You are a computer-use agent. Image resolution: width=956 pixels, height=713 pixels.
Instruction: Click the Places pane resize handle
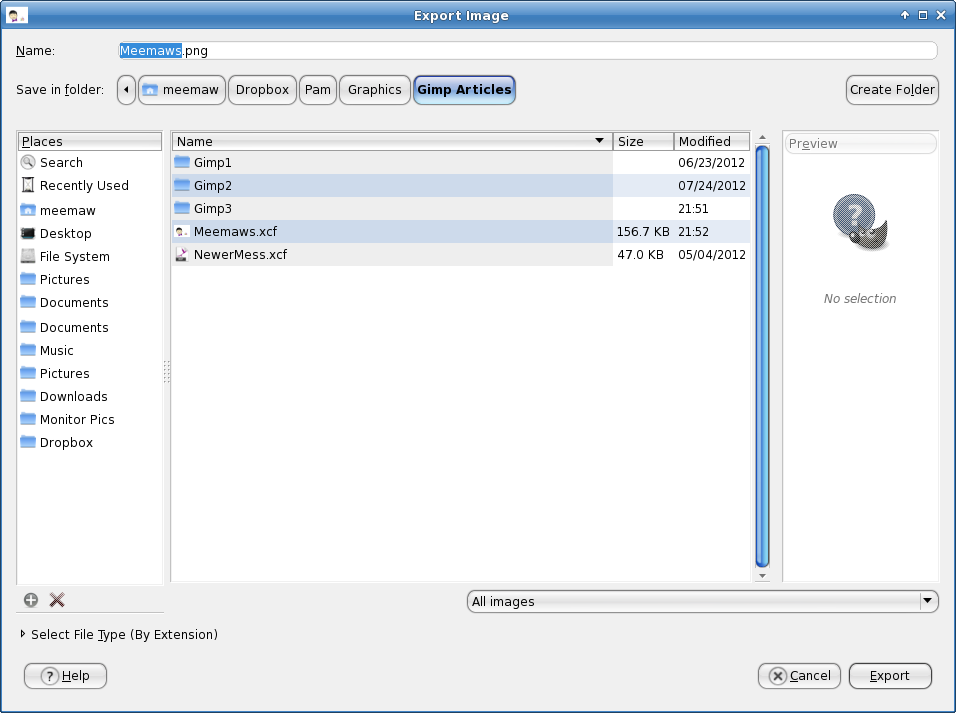point(166,371)
